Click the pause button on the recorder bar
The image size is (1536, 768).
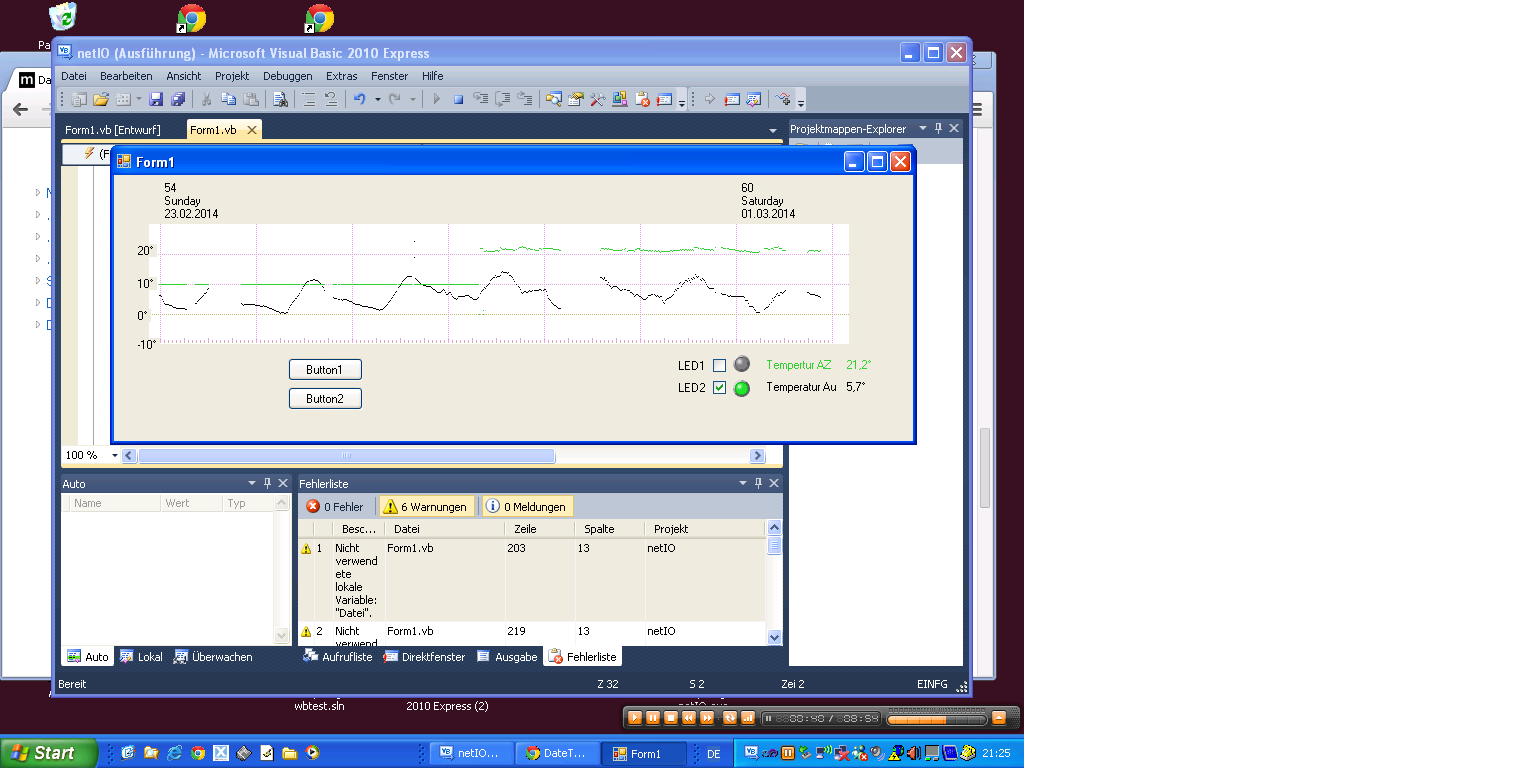pos(652,717)
